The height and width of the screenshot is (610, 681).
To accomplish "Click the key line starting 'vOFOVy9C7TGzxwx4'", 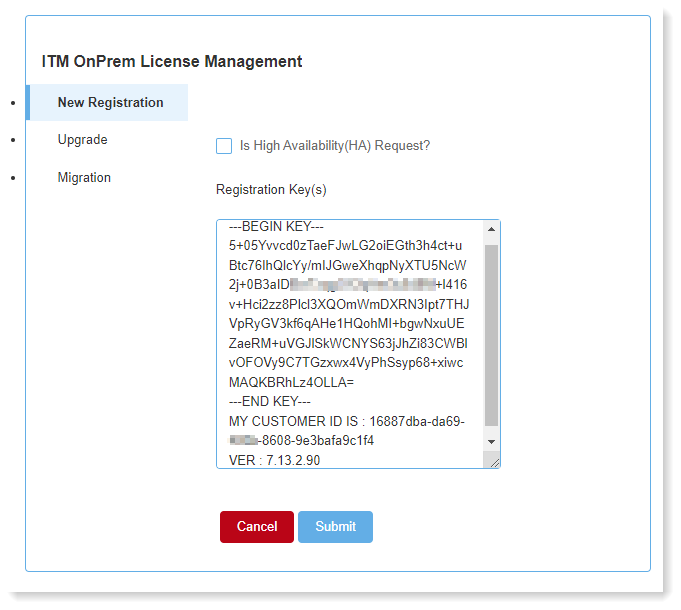I will tap(345, 363).
